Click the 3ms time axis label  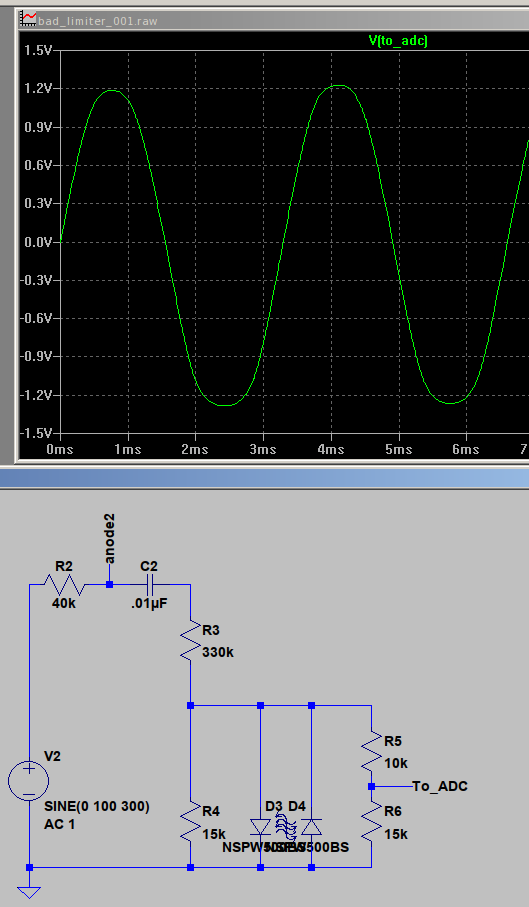(262, 449)
